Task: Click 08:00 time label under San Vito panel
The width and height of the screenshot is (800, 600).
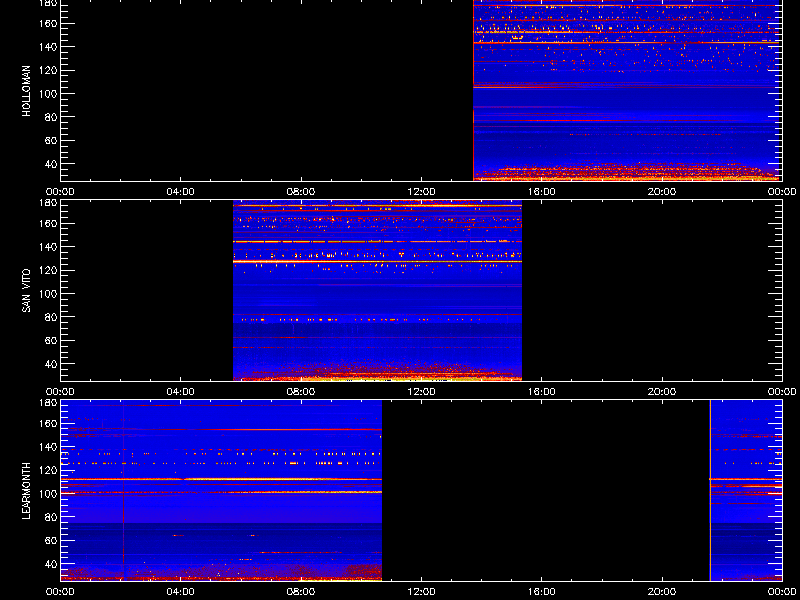Action: coord(301,392)
